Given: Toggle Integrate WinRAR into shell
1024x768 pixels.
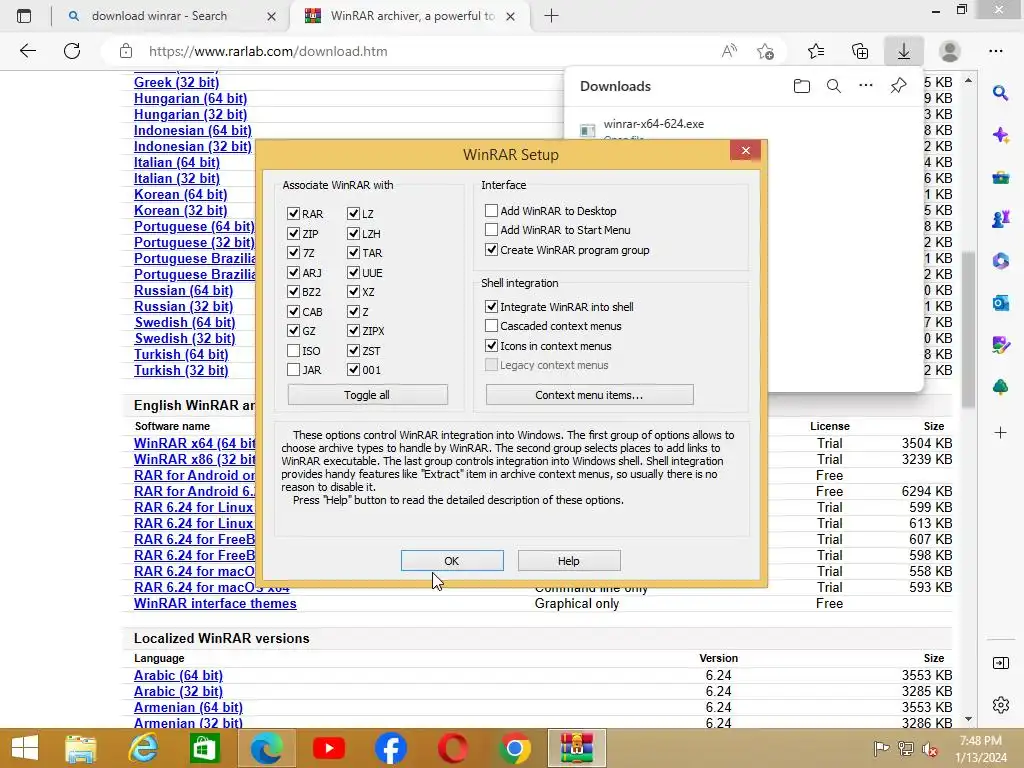Looking at the screenshot, I should coord(491,306).
